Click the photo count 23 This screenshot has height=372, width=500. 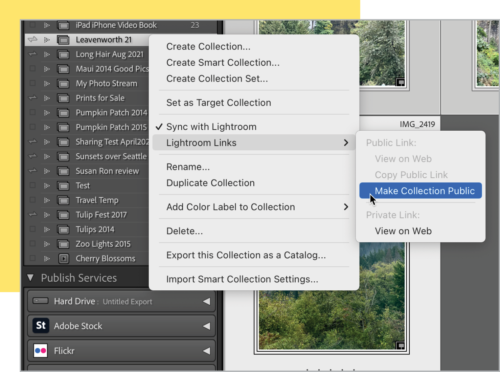[195, 25]
